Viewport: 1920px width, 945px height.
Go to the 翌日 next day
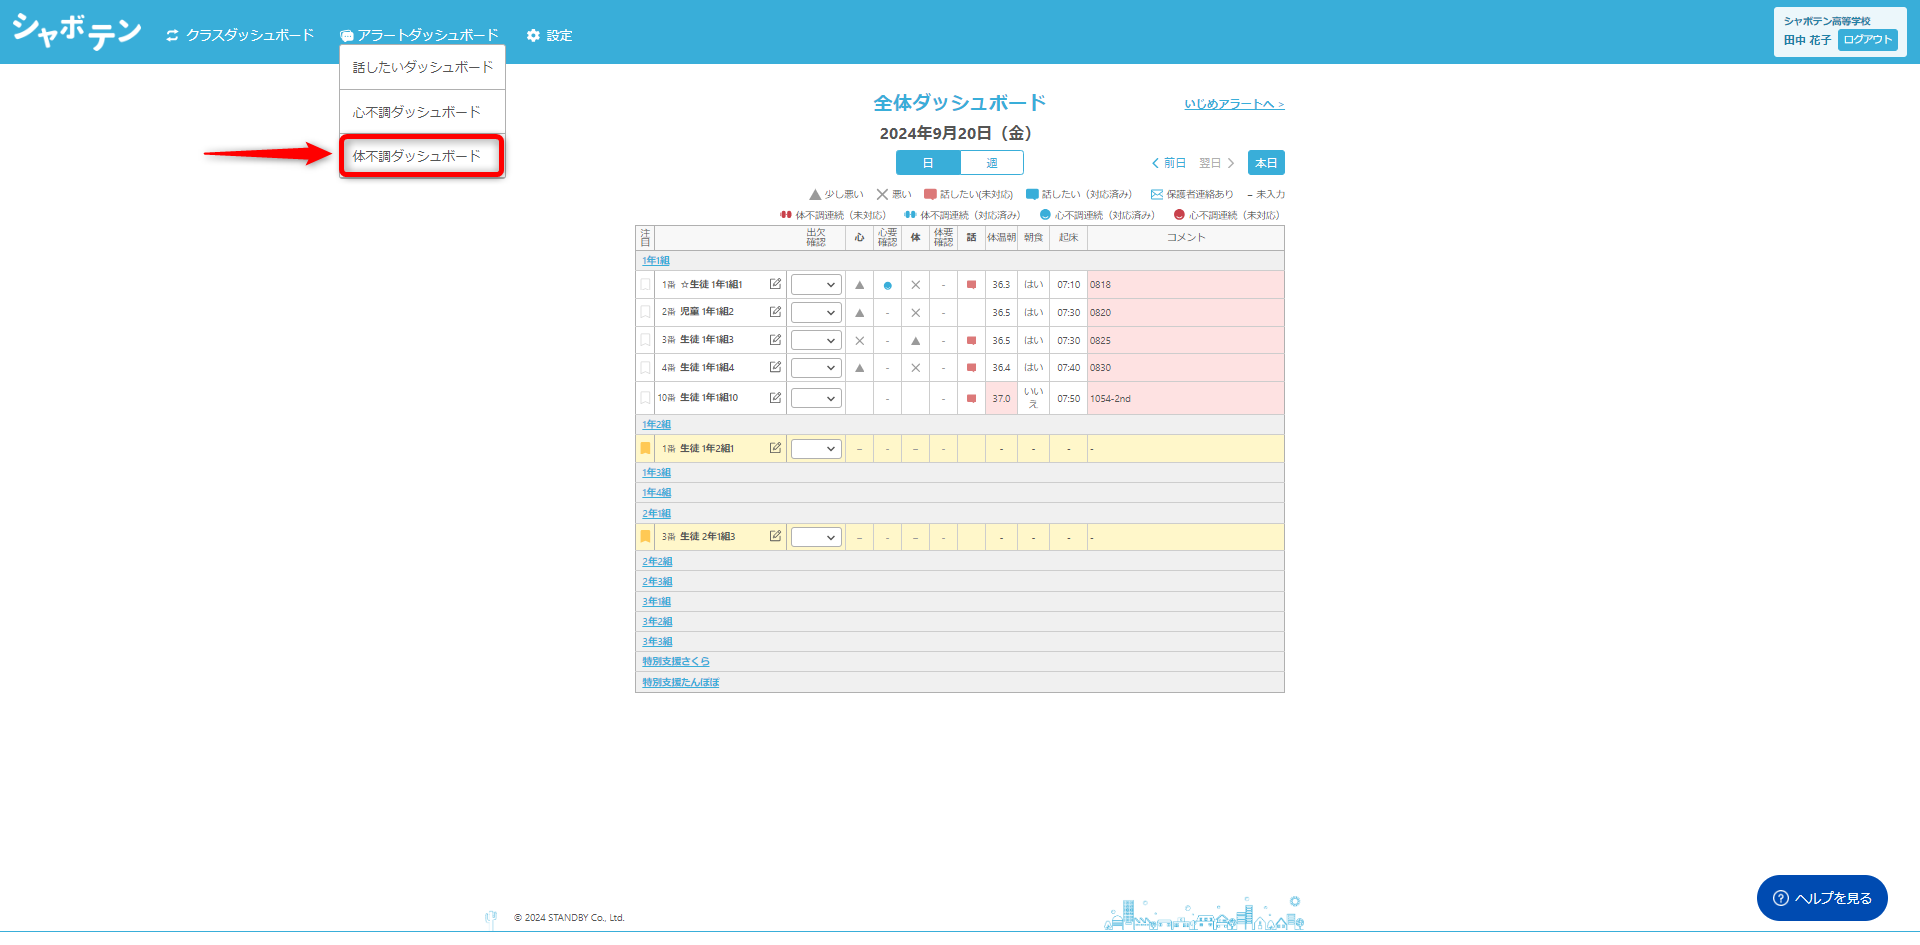point(1217,163)
